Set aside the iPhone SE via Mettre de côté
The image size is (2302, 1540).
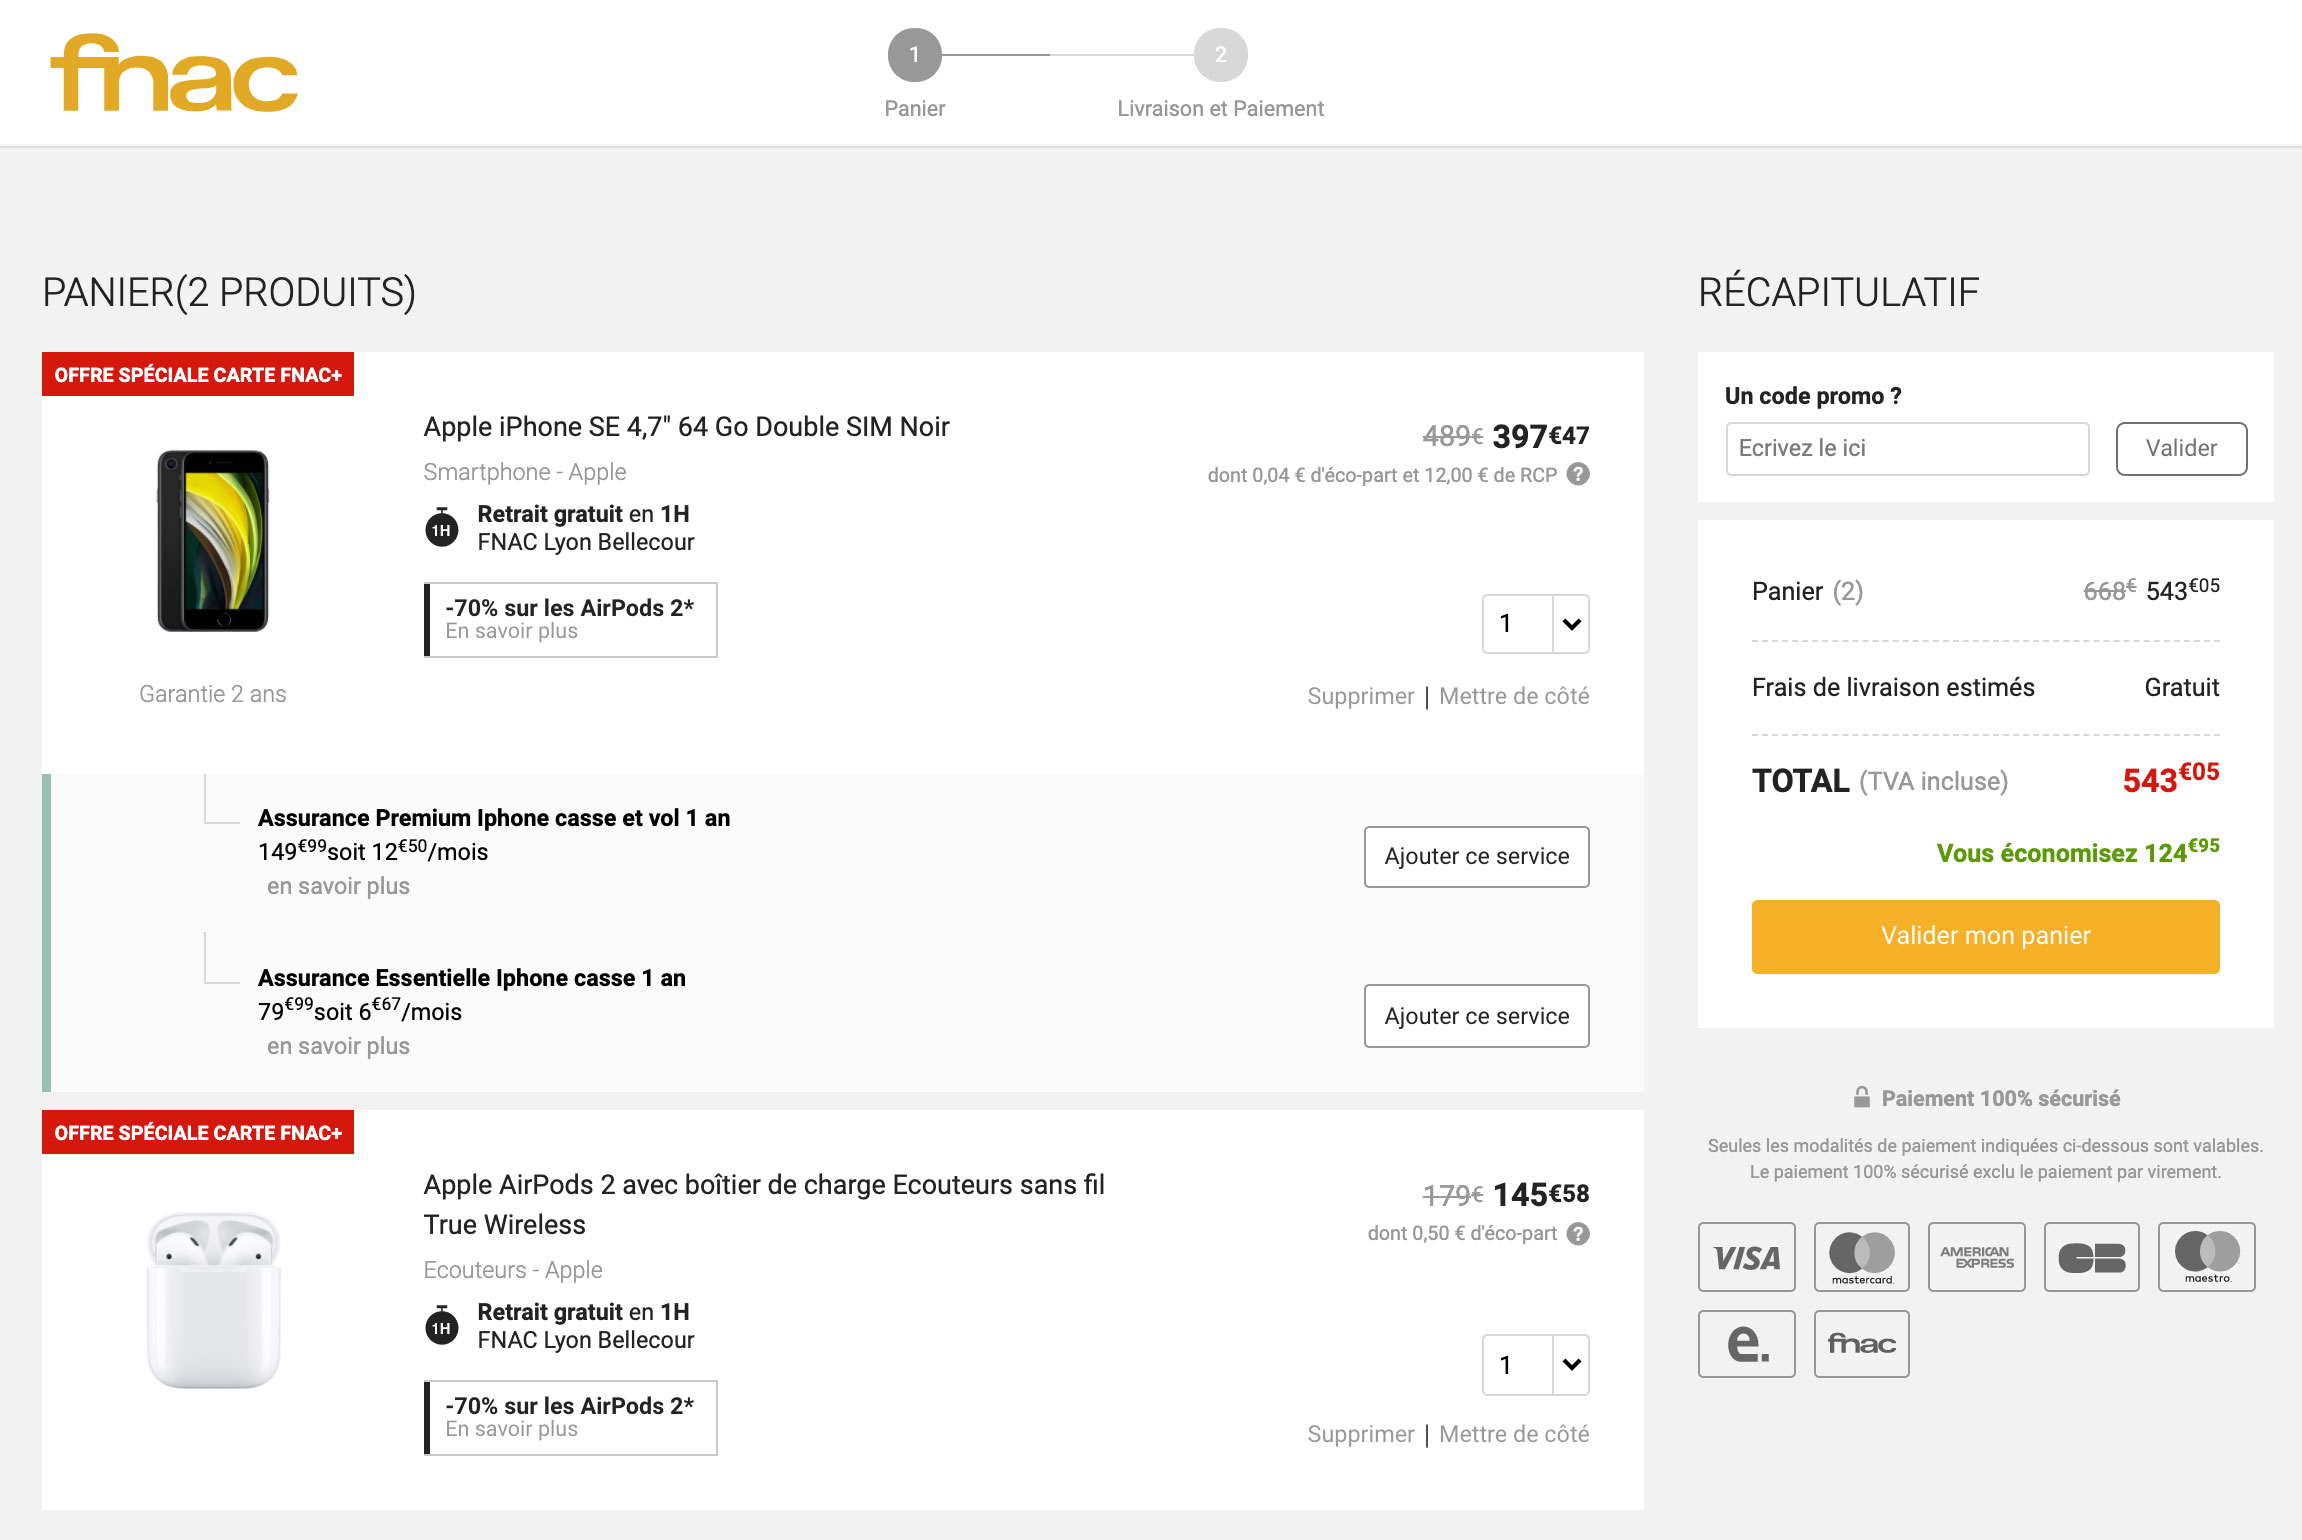[x=1514, y=696]
